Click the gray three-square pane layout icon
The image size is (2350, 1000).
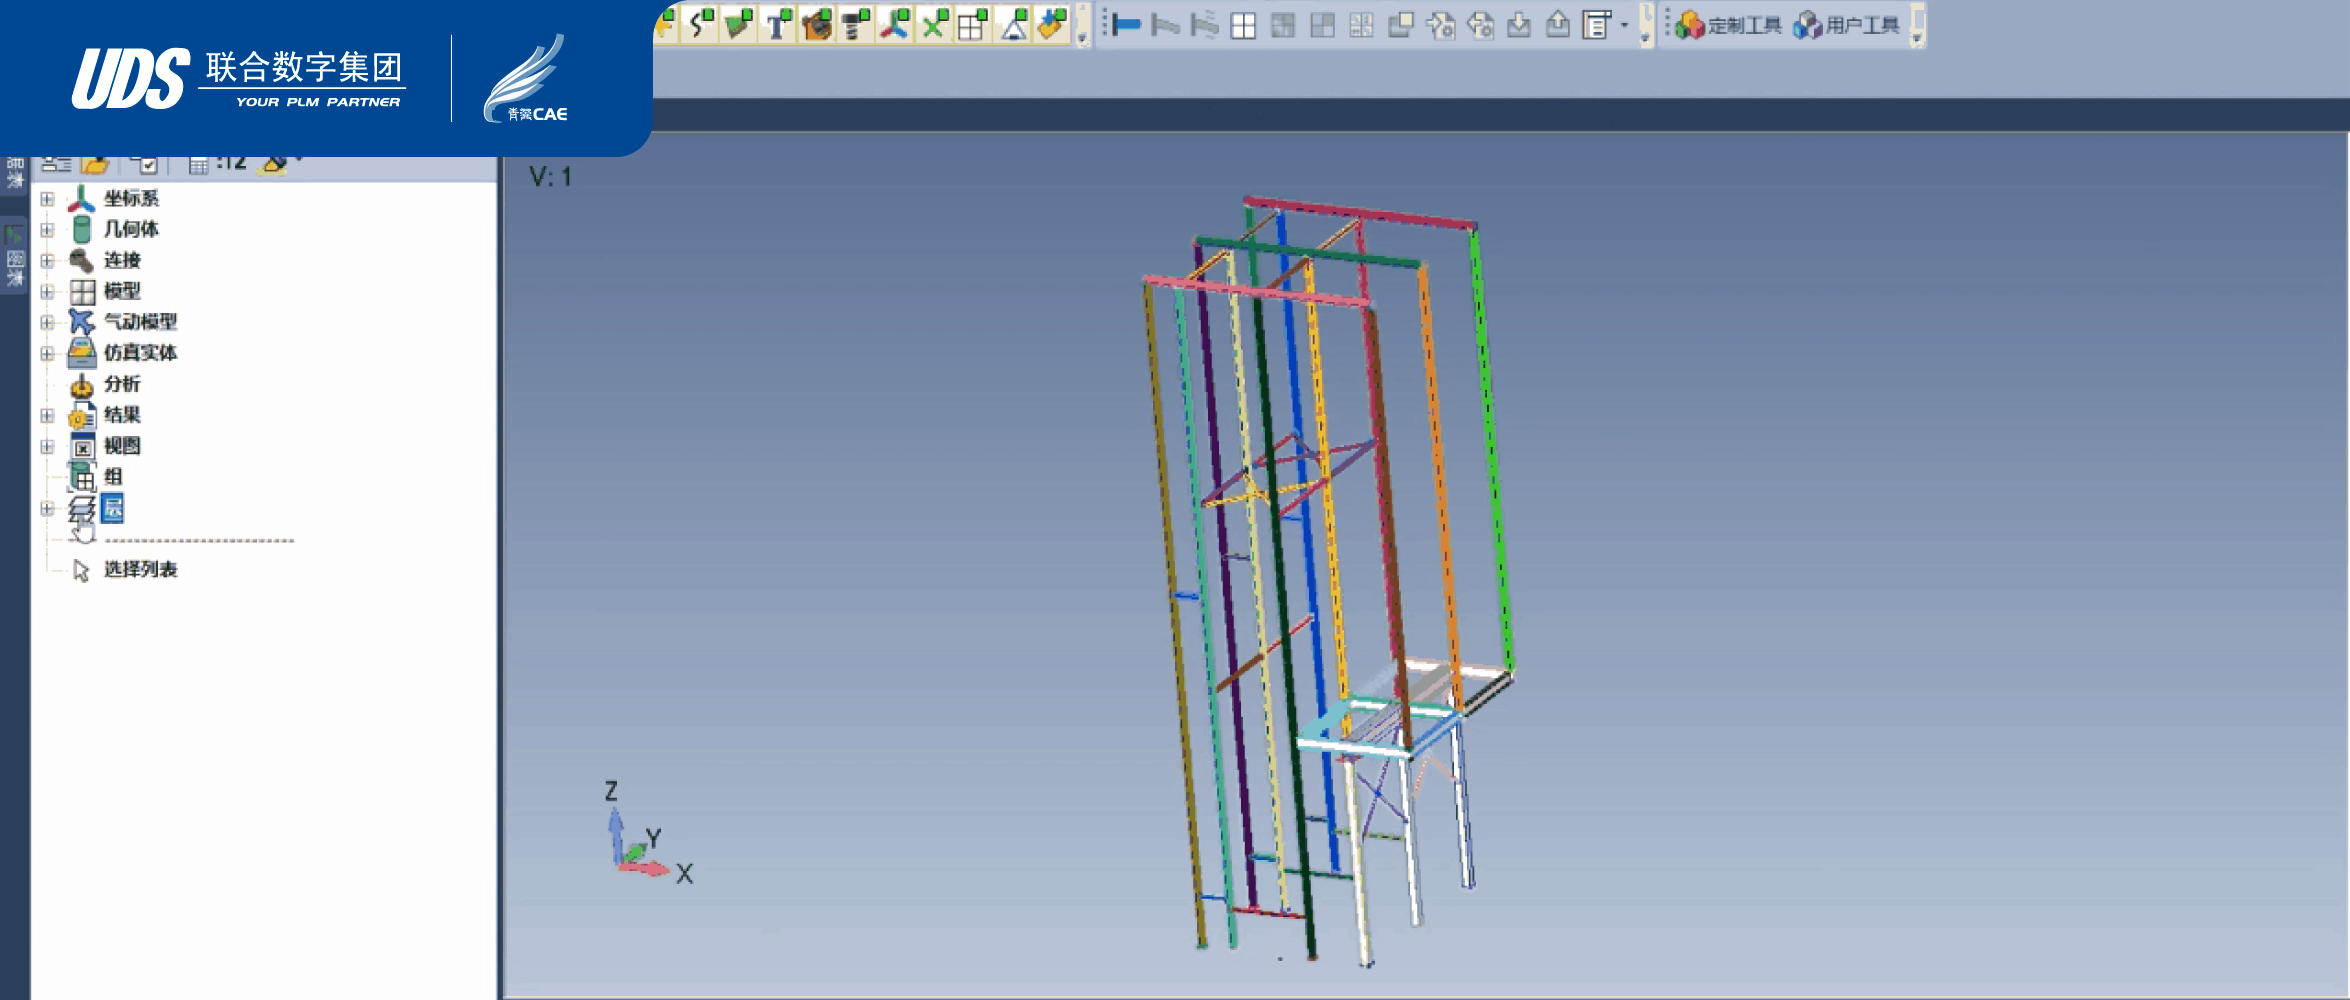click(x=1322, y=26)
